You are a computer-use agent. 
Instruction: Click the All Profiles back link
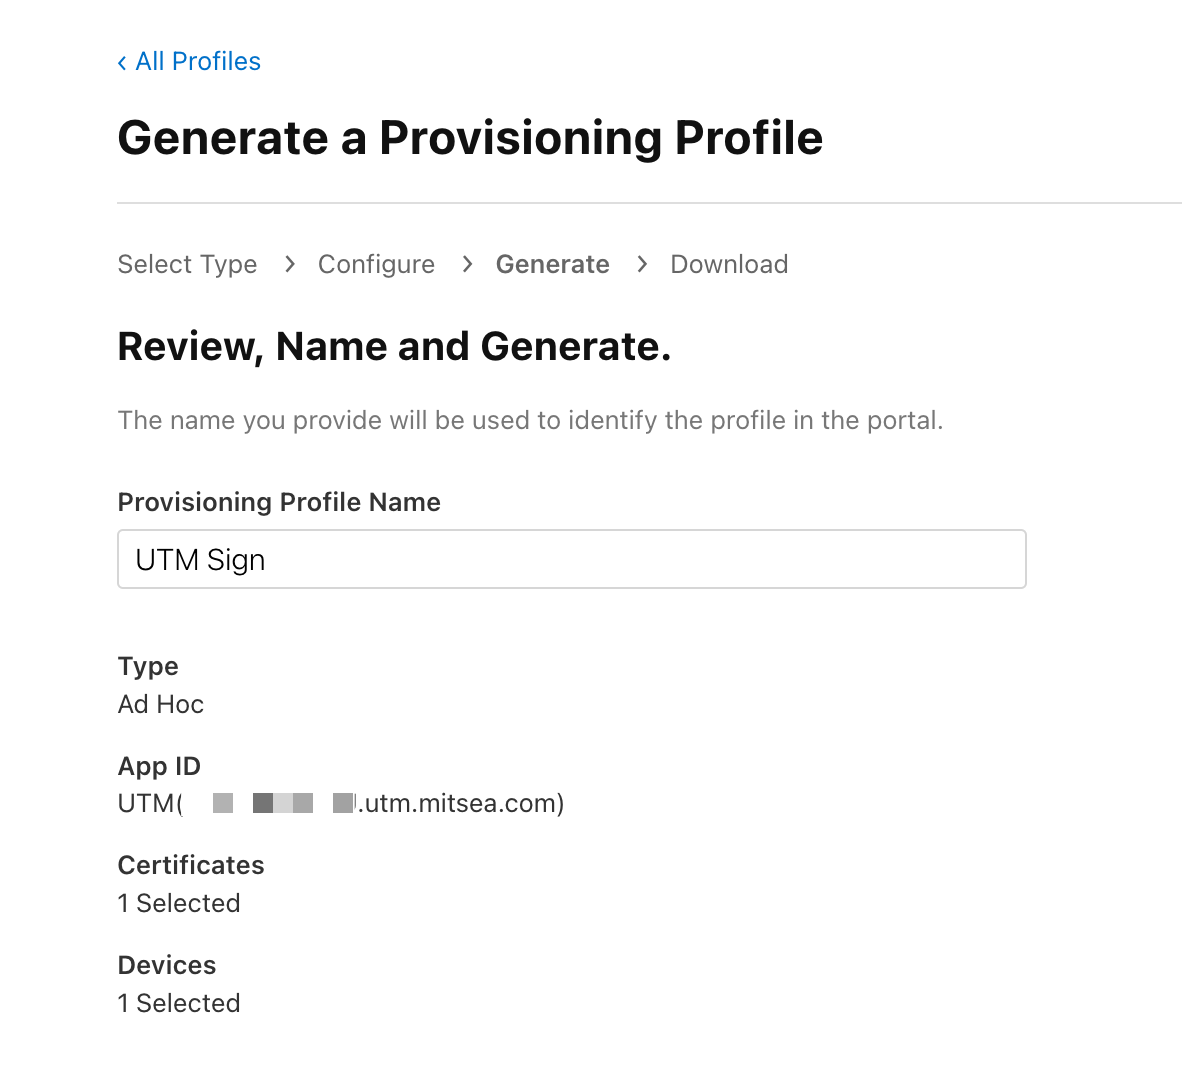[x=197, y=62]
